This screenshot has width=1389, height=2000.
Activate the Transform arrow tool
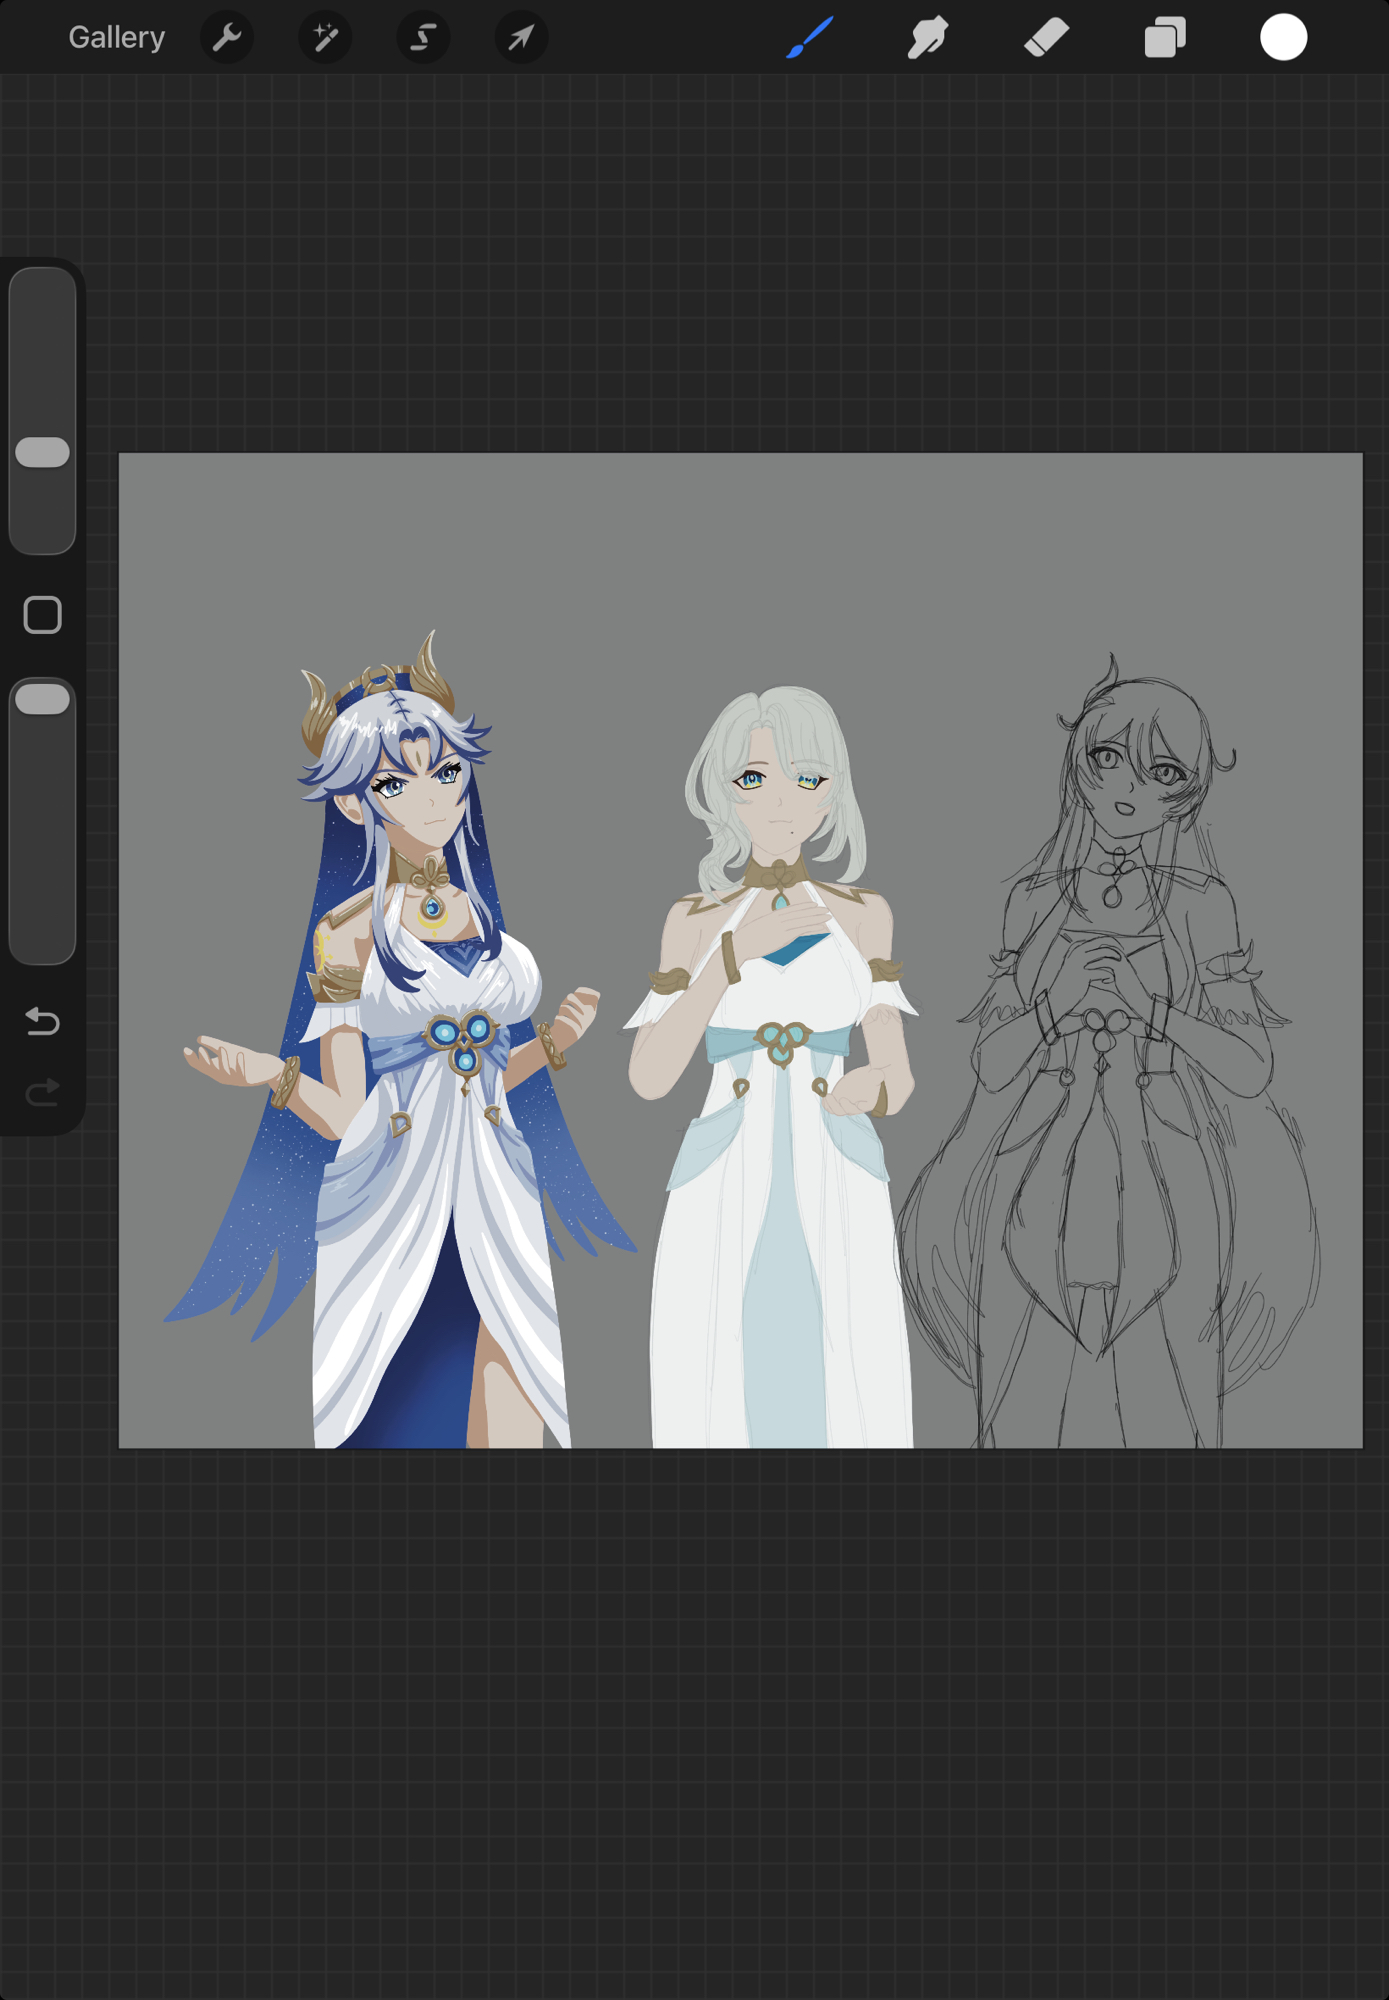pos(521,38)
